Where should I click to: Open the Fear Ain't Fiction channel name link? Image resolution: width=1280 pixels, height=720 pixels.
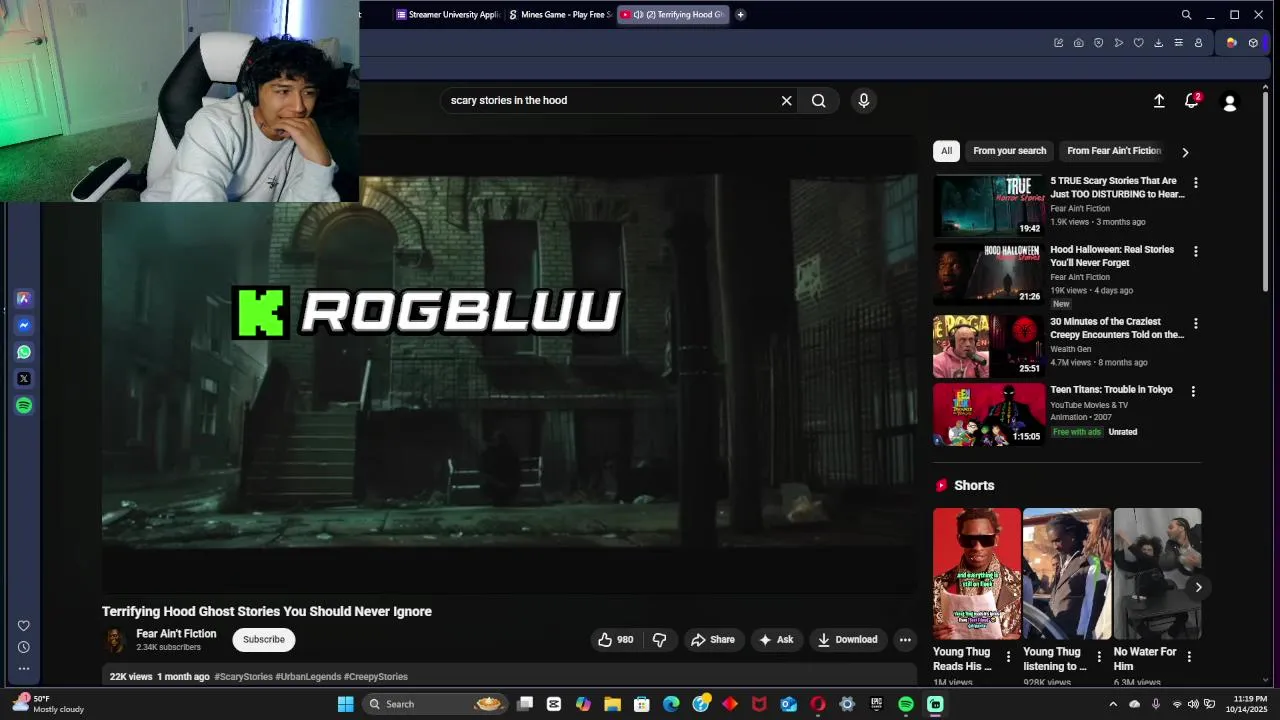176,634
